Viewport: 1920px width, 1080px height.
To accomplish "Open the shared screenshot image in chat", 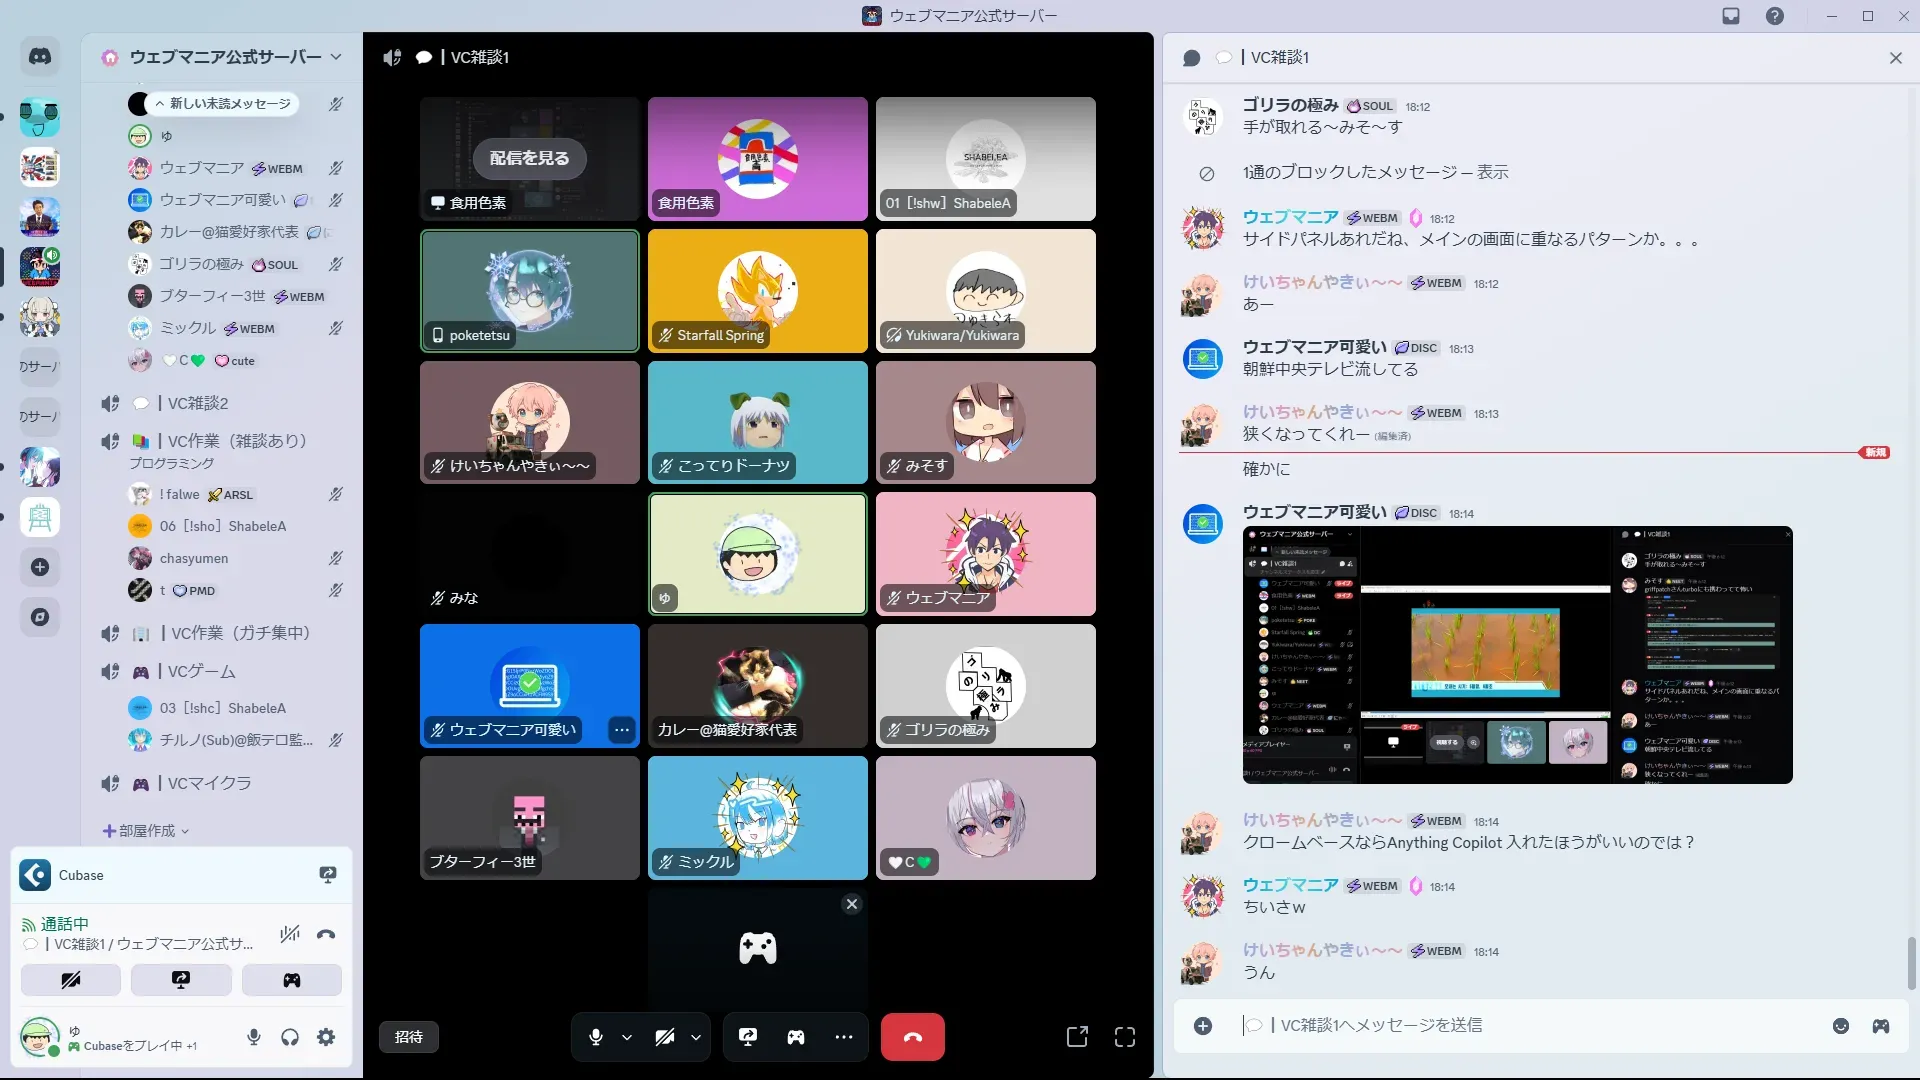I will 1517,655.
